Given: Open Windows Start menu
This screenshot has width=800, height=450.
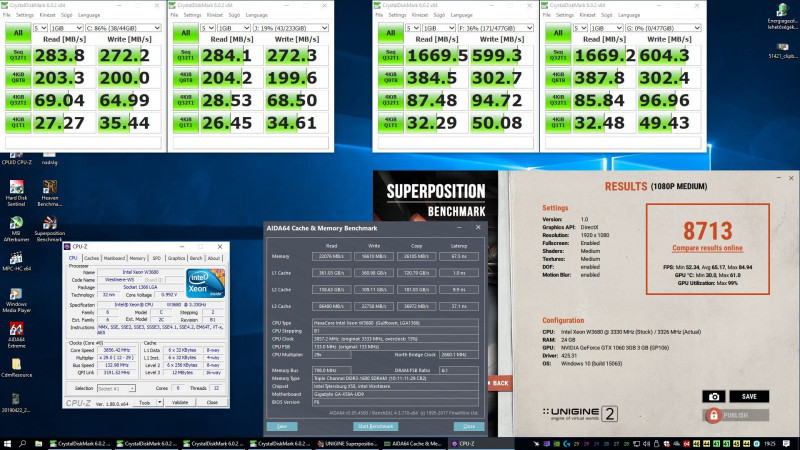Looking at the screenshot, I should (7, 444).
